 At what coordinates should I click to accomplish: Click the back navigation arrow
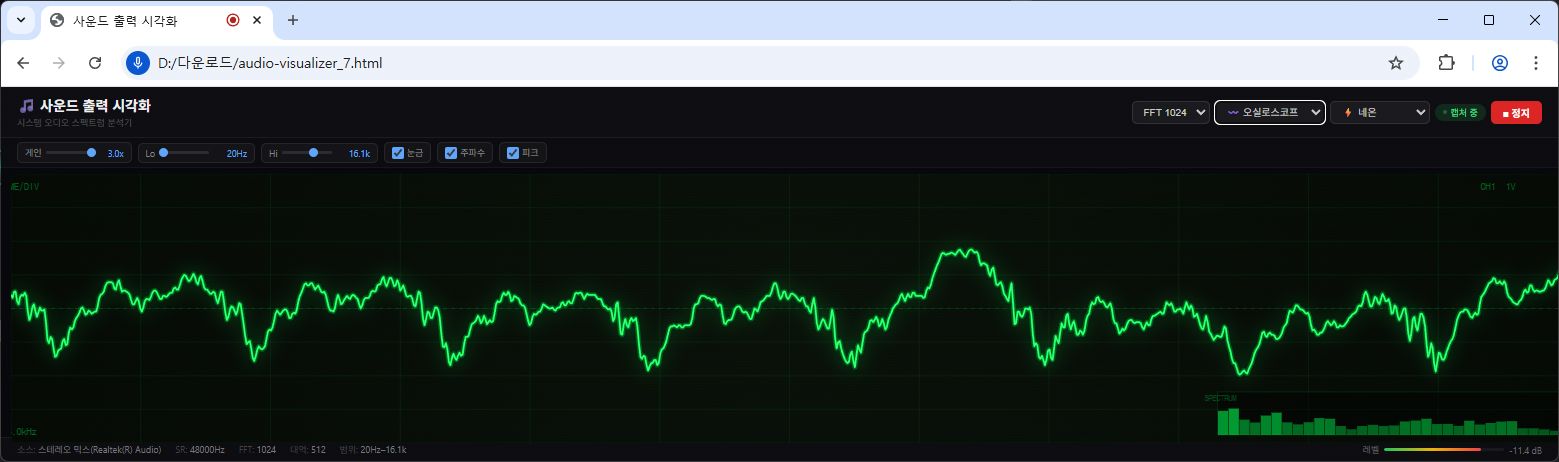point(24,63)
